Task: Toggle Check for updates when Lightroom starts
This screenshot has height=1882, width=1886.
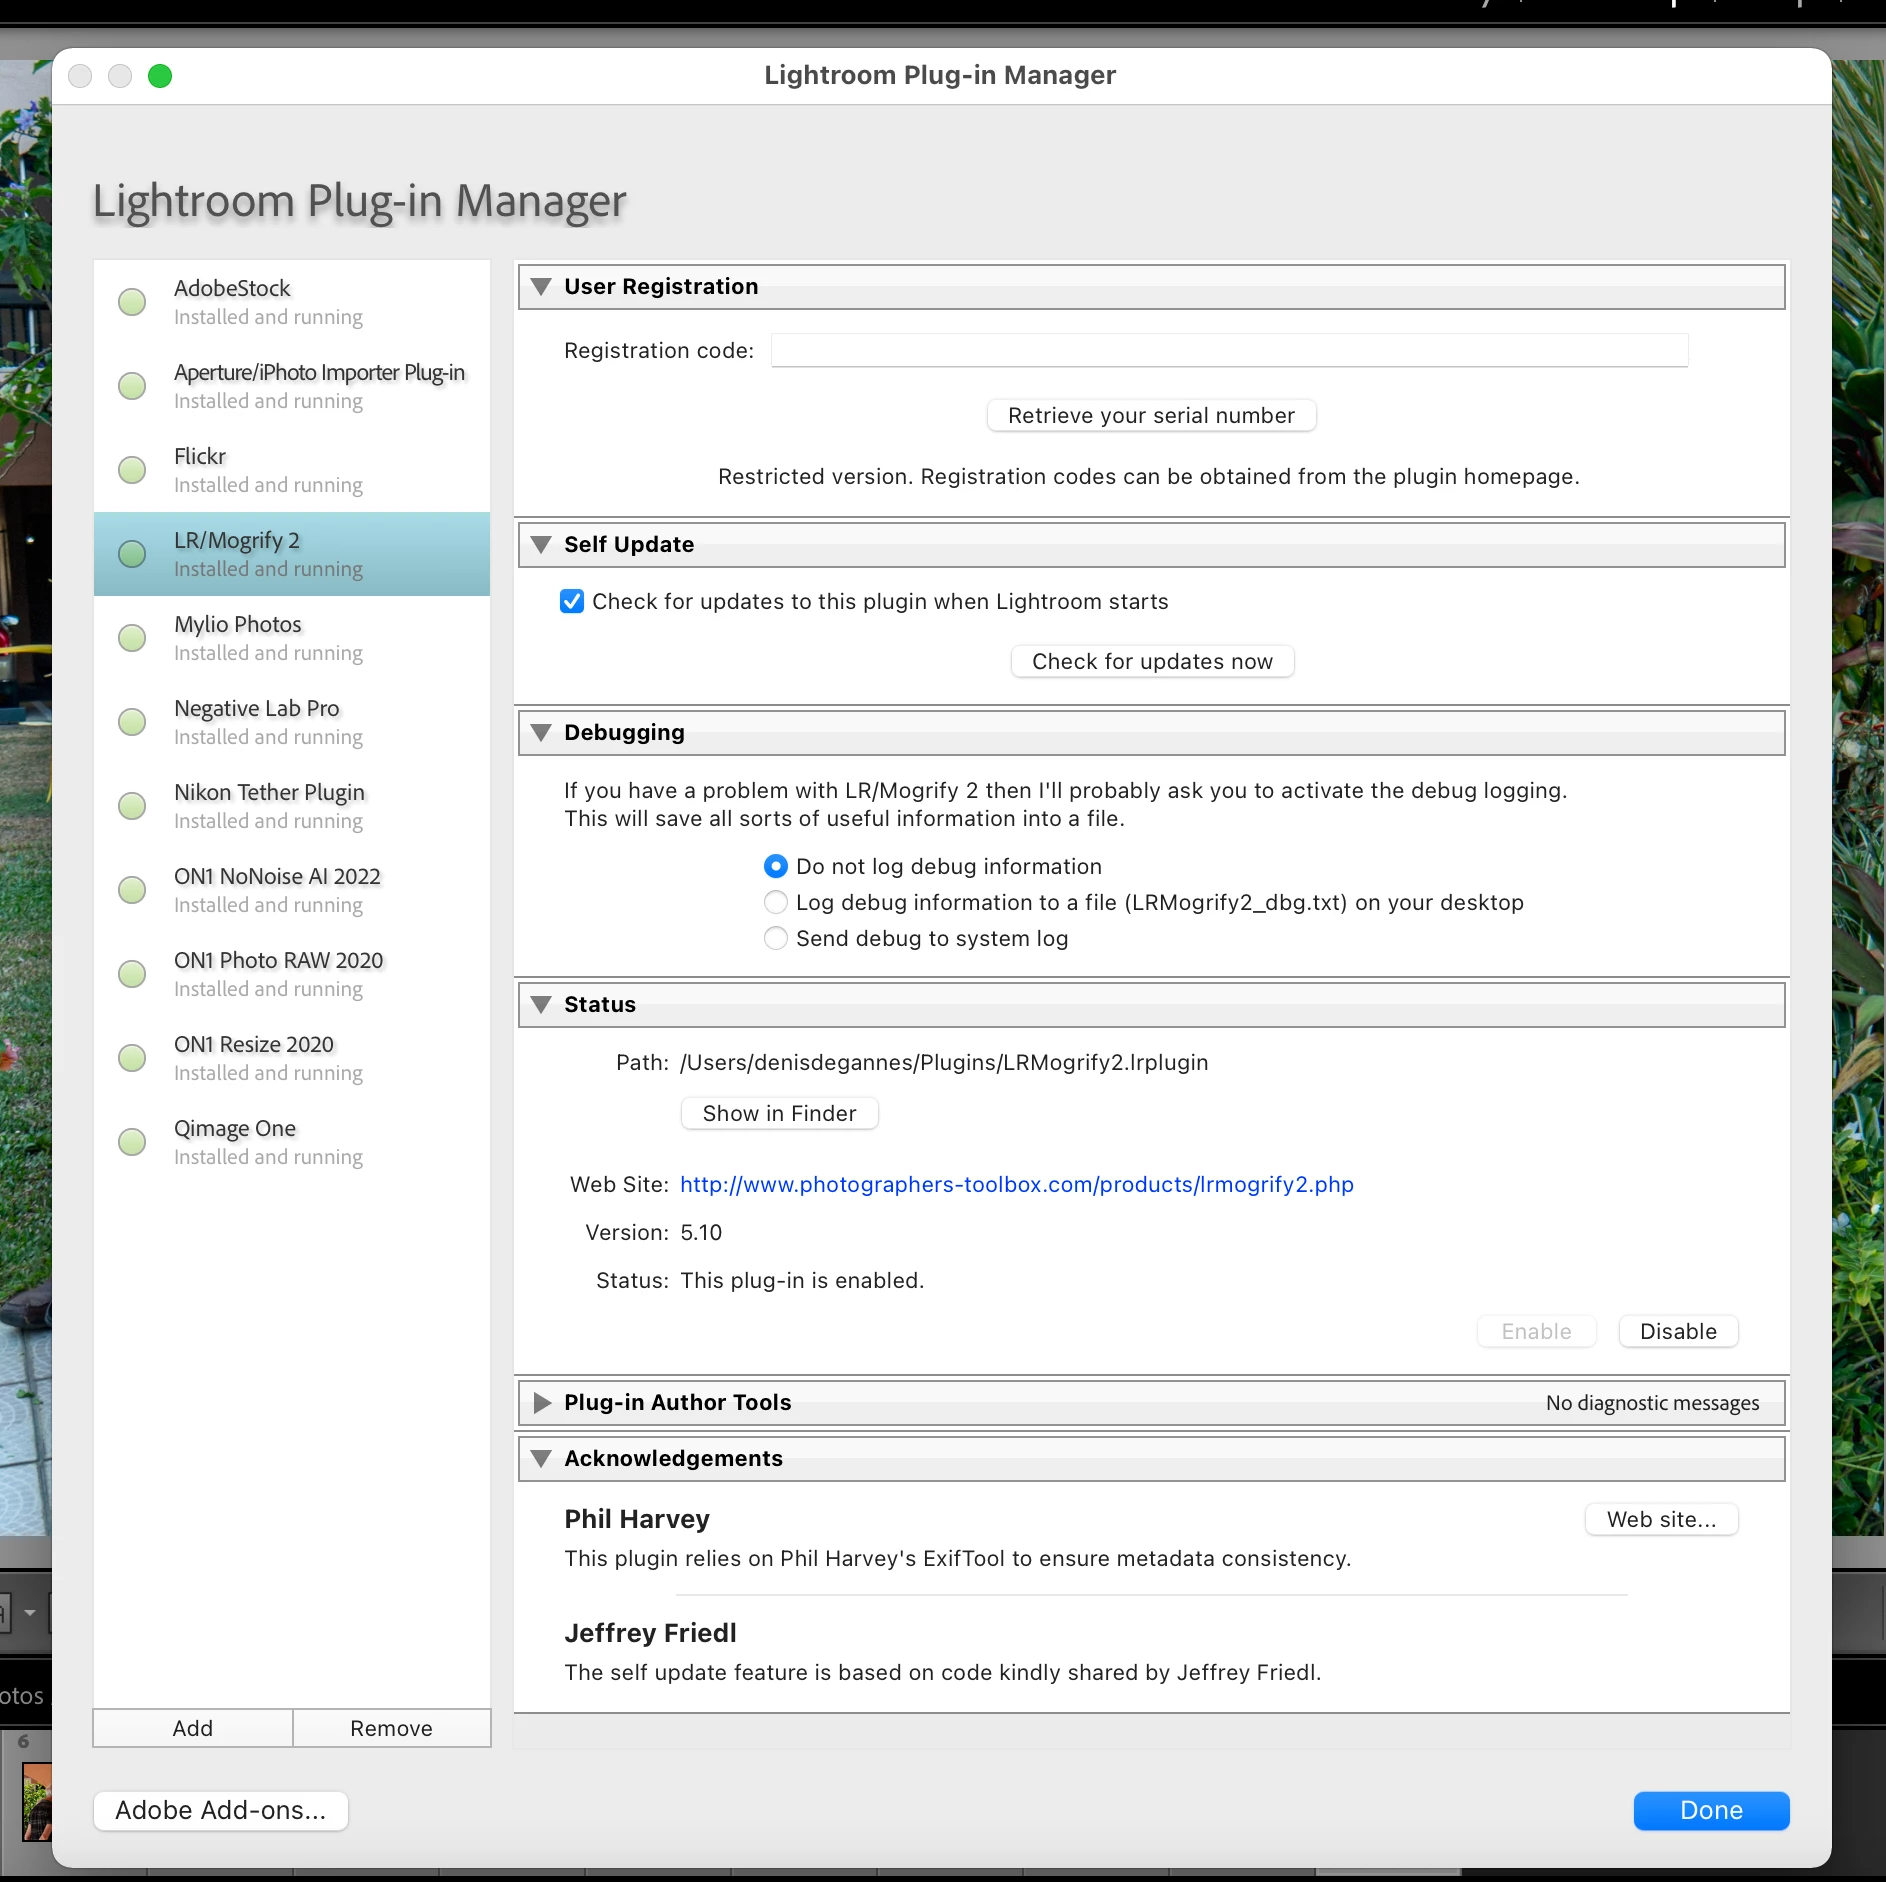Action: point(572,601)
